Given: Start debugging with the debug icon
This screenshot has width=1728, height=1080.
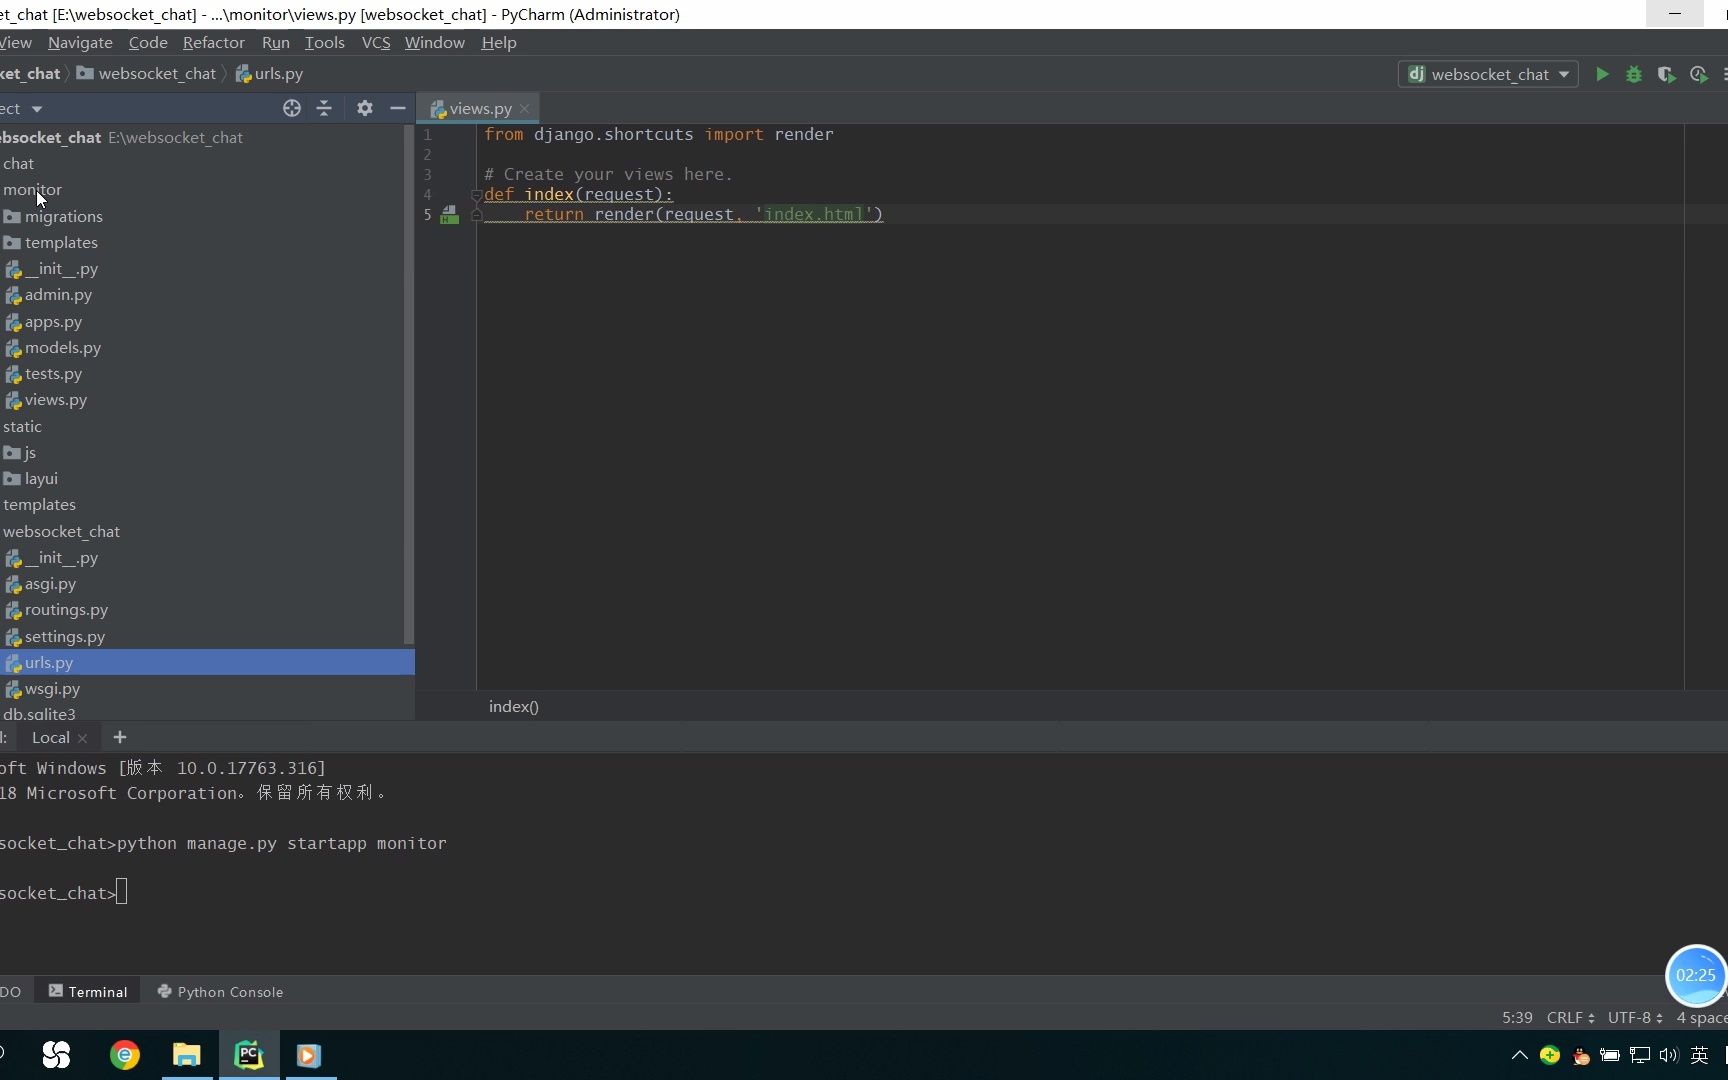Looking at the screenshot, I should click(1634, 74).
